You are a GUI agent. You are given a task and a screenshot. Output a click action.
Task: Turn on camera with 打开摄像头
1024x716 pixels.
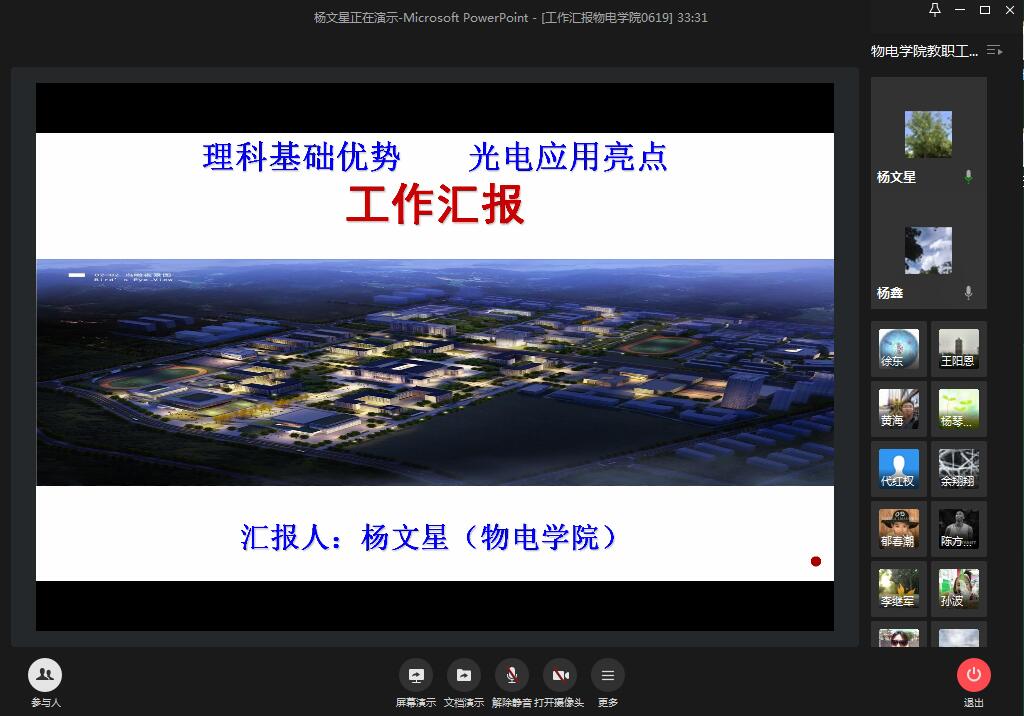tap(560, 676)
